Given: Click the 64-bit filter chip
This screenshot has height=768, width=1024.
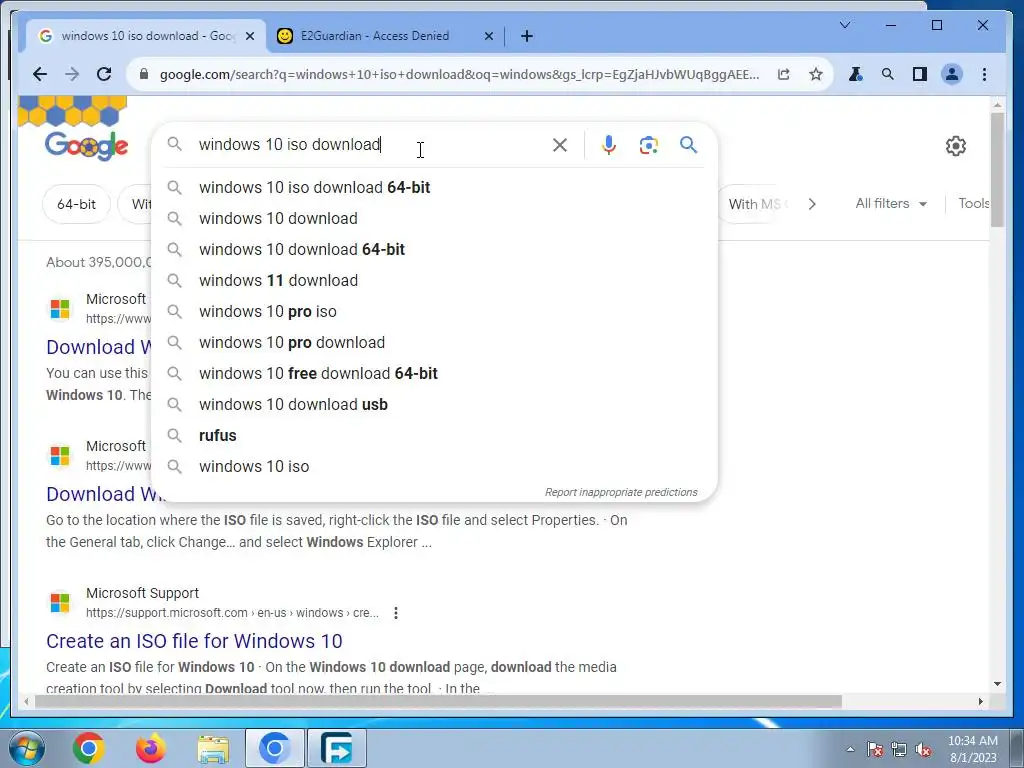Looking at the screenshot, I should click(76, 204).
